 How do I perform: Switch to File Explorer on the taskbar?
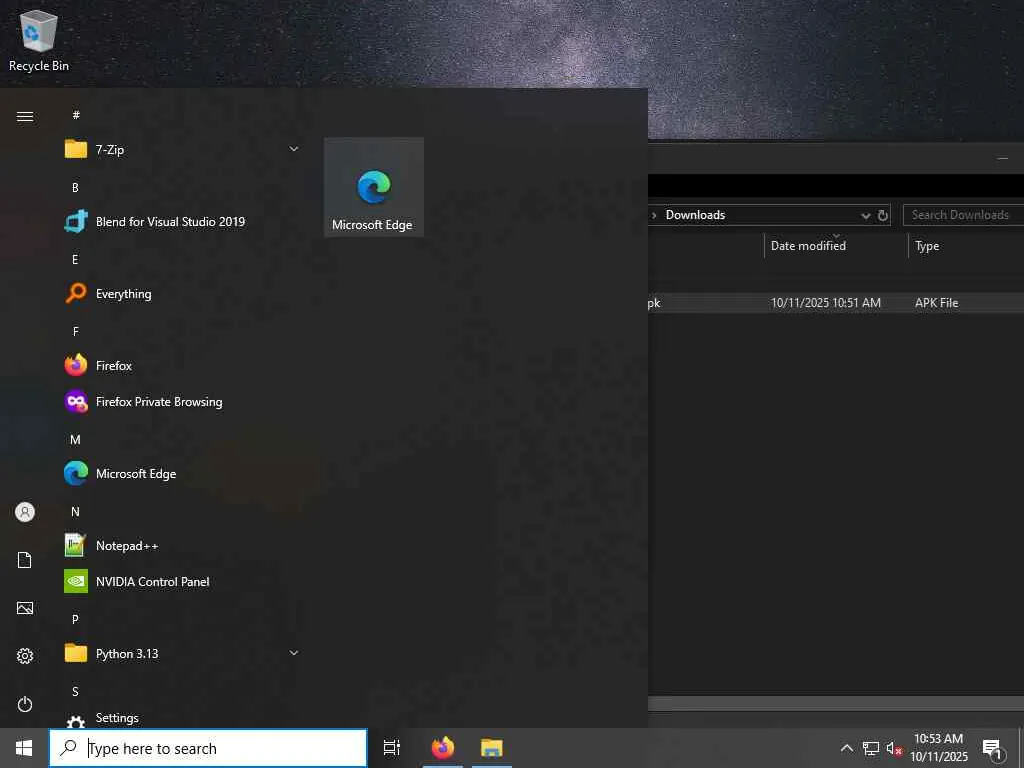492,748
